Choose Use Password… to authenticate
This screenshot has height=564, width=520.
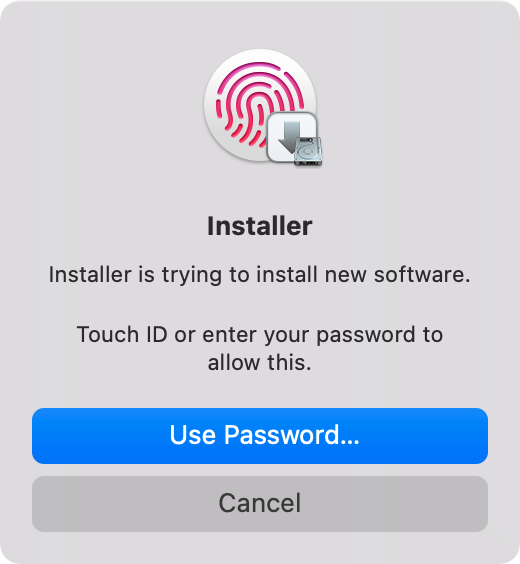260,436
